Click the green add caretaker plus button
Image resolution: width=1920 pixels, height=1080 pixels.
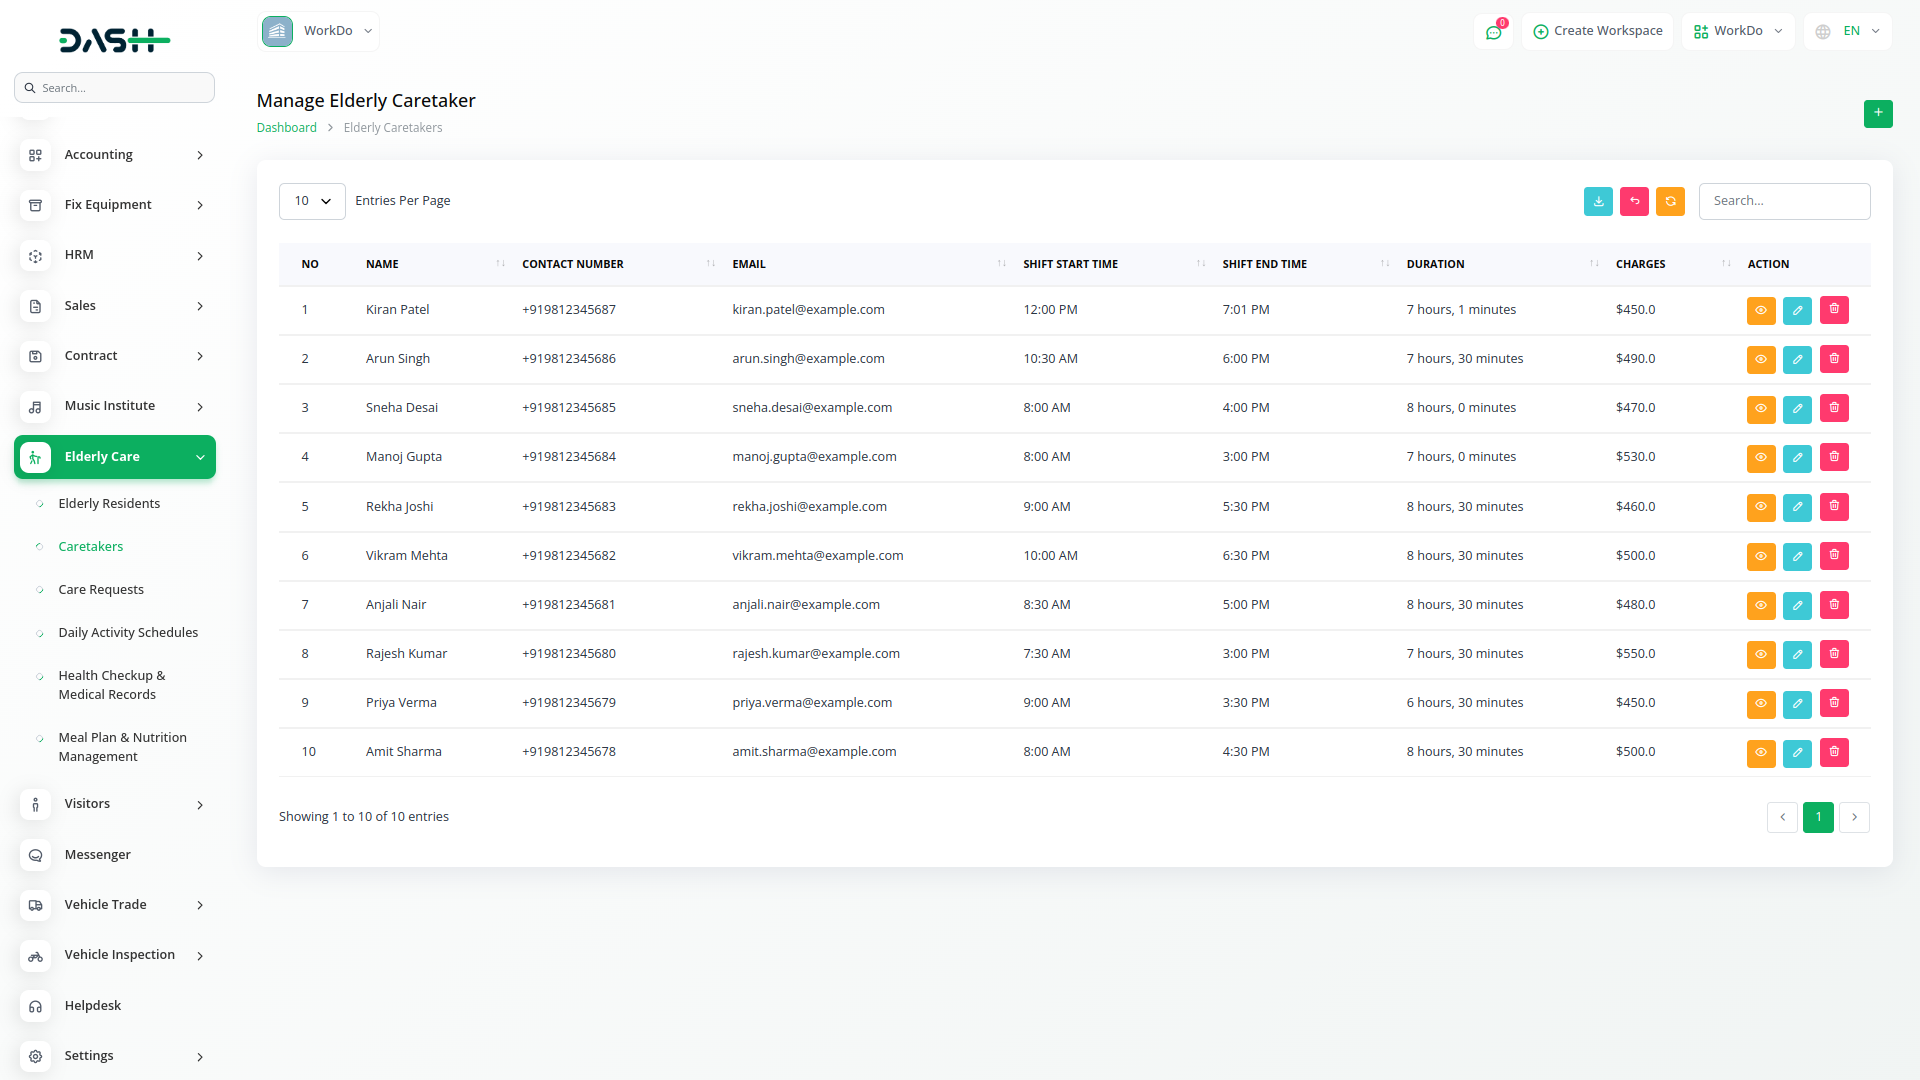coord(1877,113)
